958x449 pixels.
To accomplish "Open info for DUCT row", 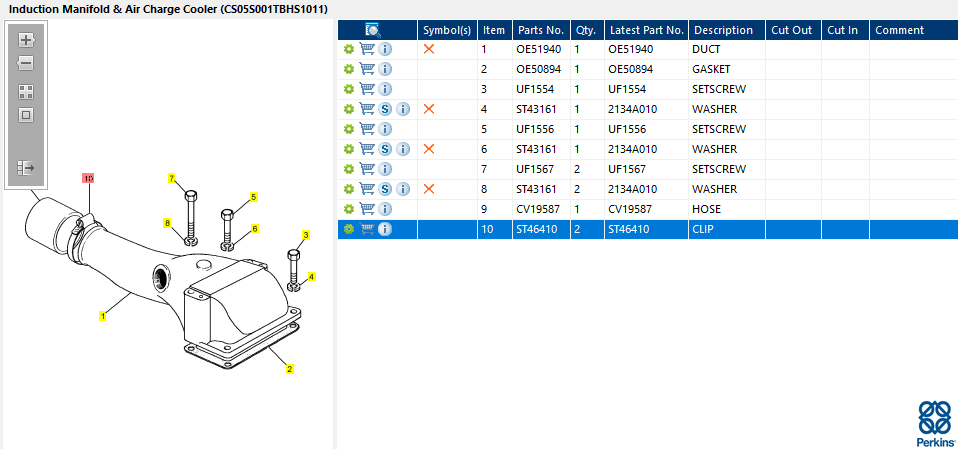I will tap(385, 49).
